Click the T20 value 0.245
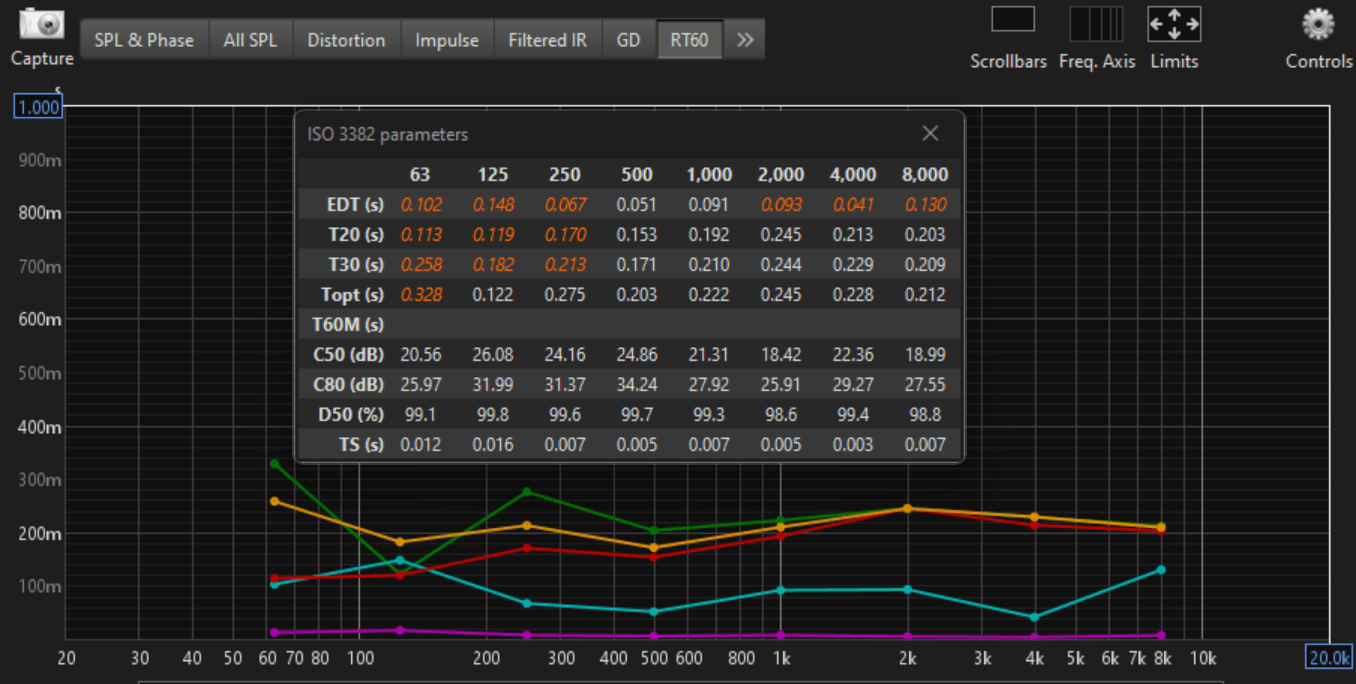The width and height of the screenshot is (1356, 684). tap(781, 234)
